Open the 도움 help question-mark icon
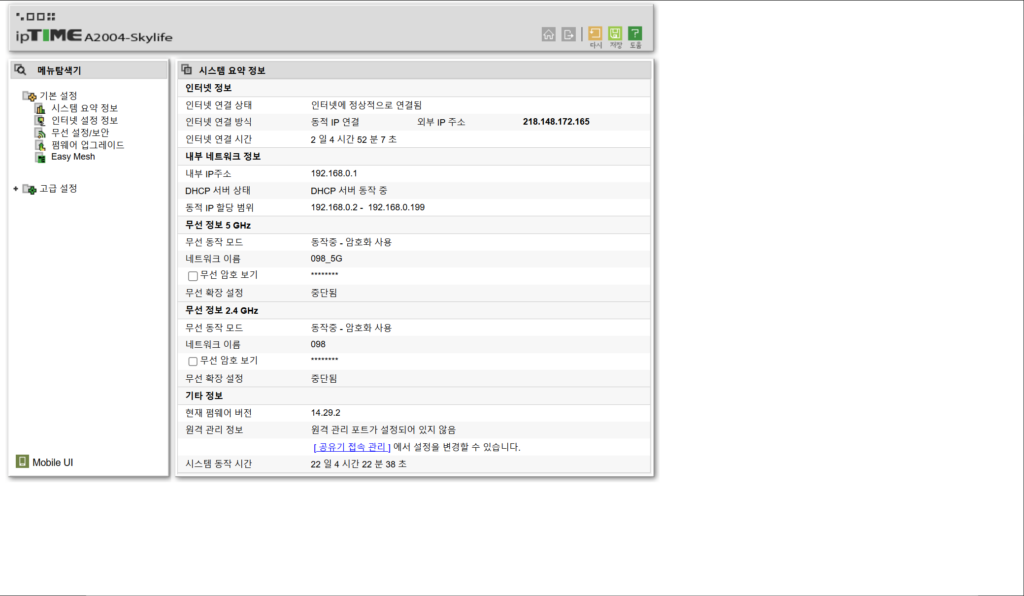 tap(635, 35)
